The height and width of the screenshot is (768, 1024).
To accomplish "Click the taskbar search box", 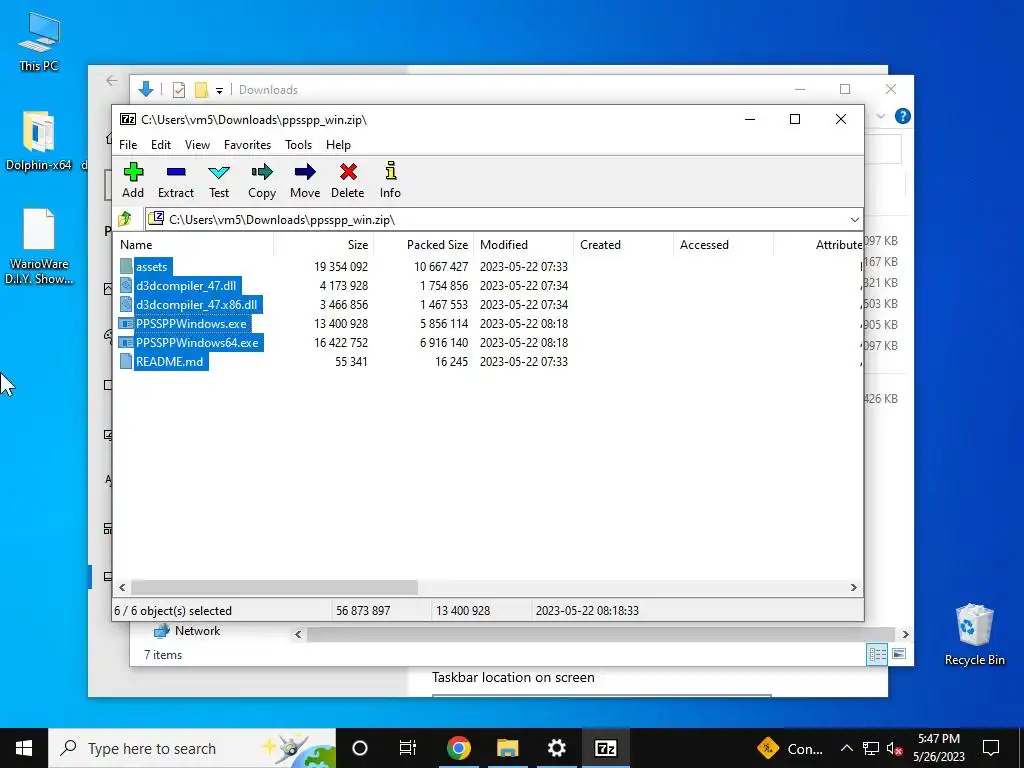I will pyautogui.click(x=192, y=748).
